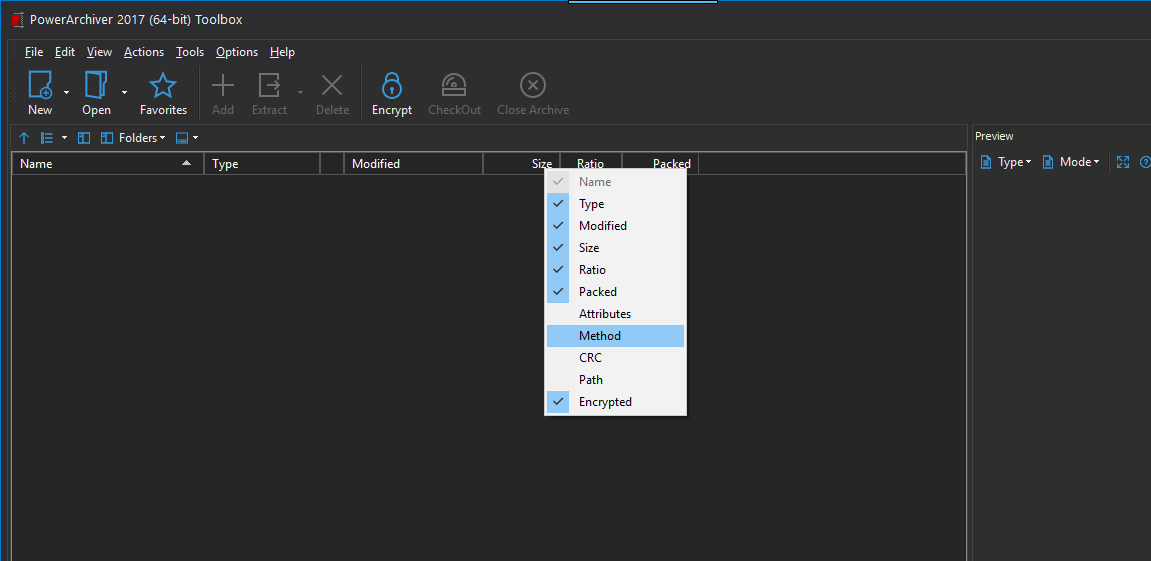This screenshot has height=561, width=1151.
Task: Open the Actions menu
Action: point(144,52)
